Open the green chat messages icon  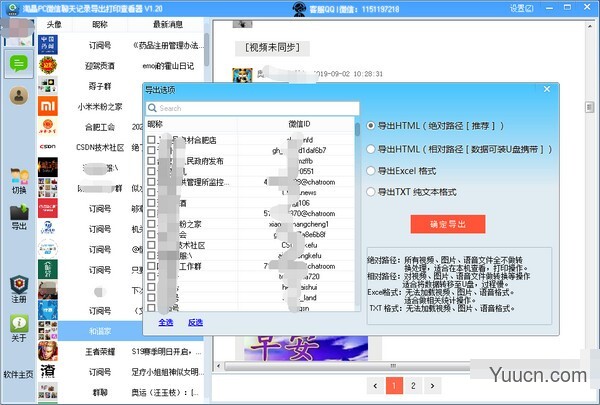pos(19,64)
